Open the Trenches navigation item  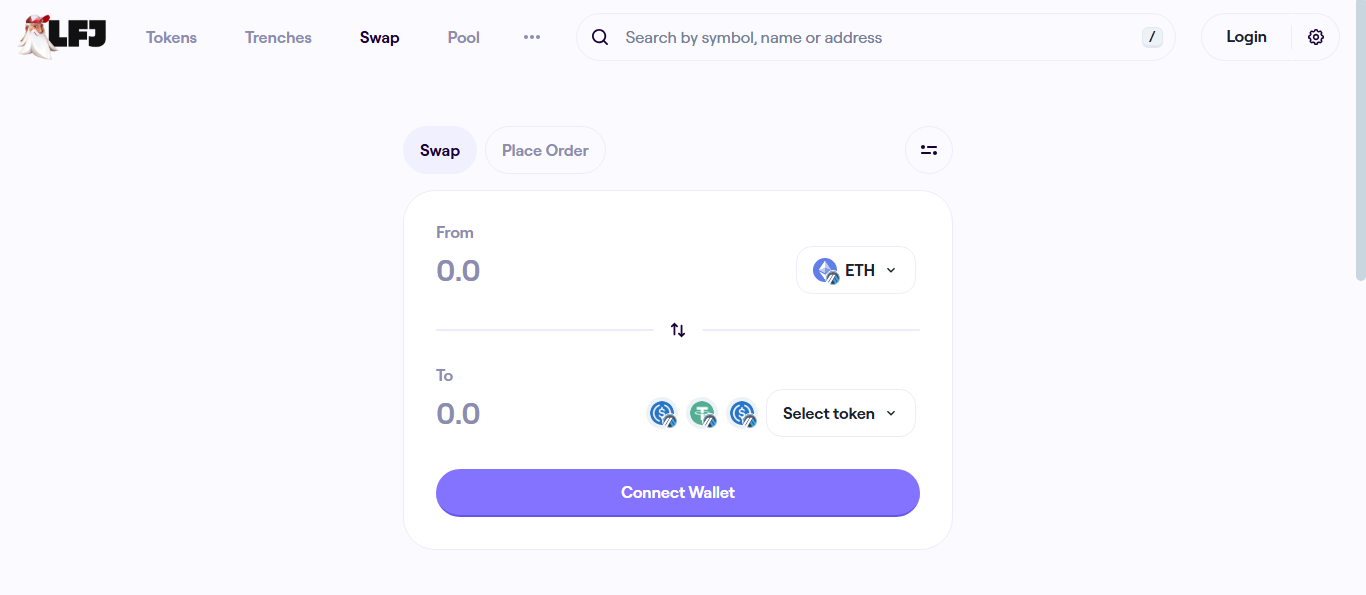tap(278, 37)
